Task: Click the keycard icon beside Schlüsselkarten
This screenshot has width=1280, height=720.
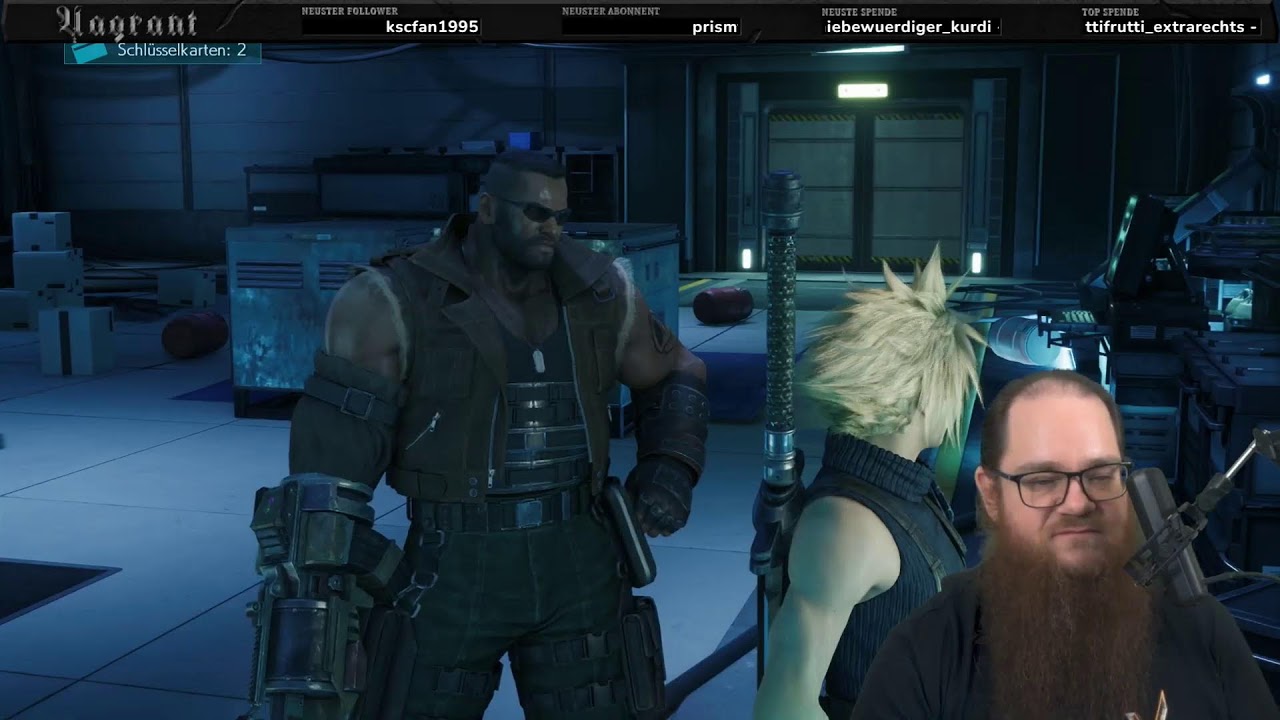Action: coord(90,51)
